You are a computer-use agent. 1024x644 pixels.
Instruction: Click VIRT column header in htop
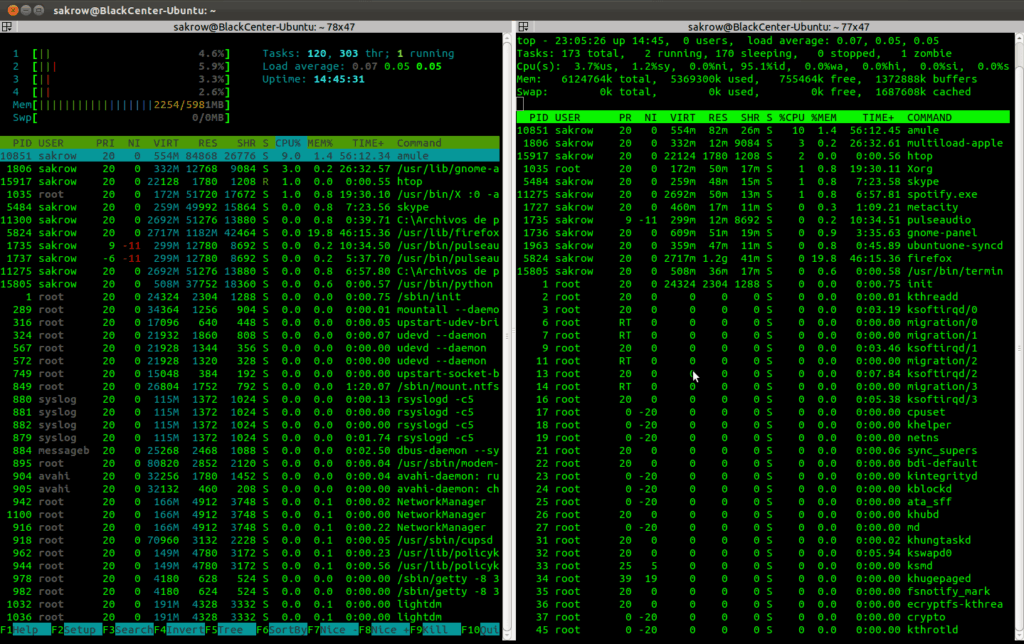[166, 143]
